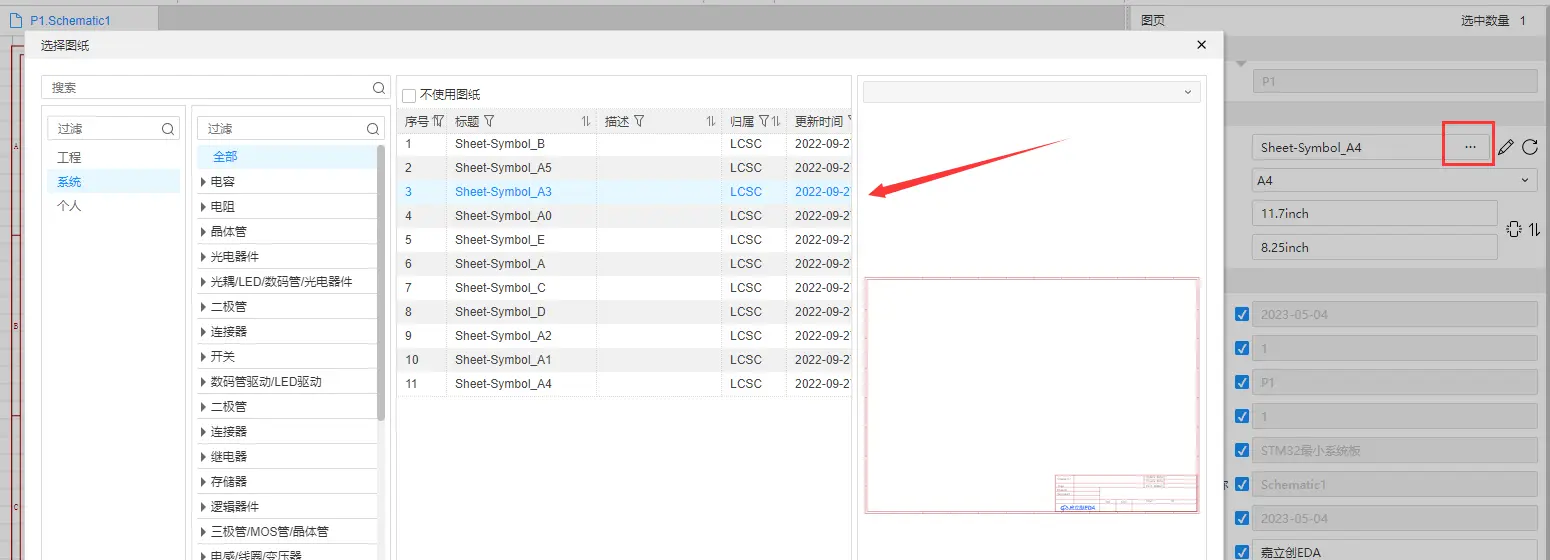Expand the 电容 category

204,182
